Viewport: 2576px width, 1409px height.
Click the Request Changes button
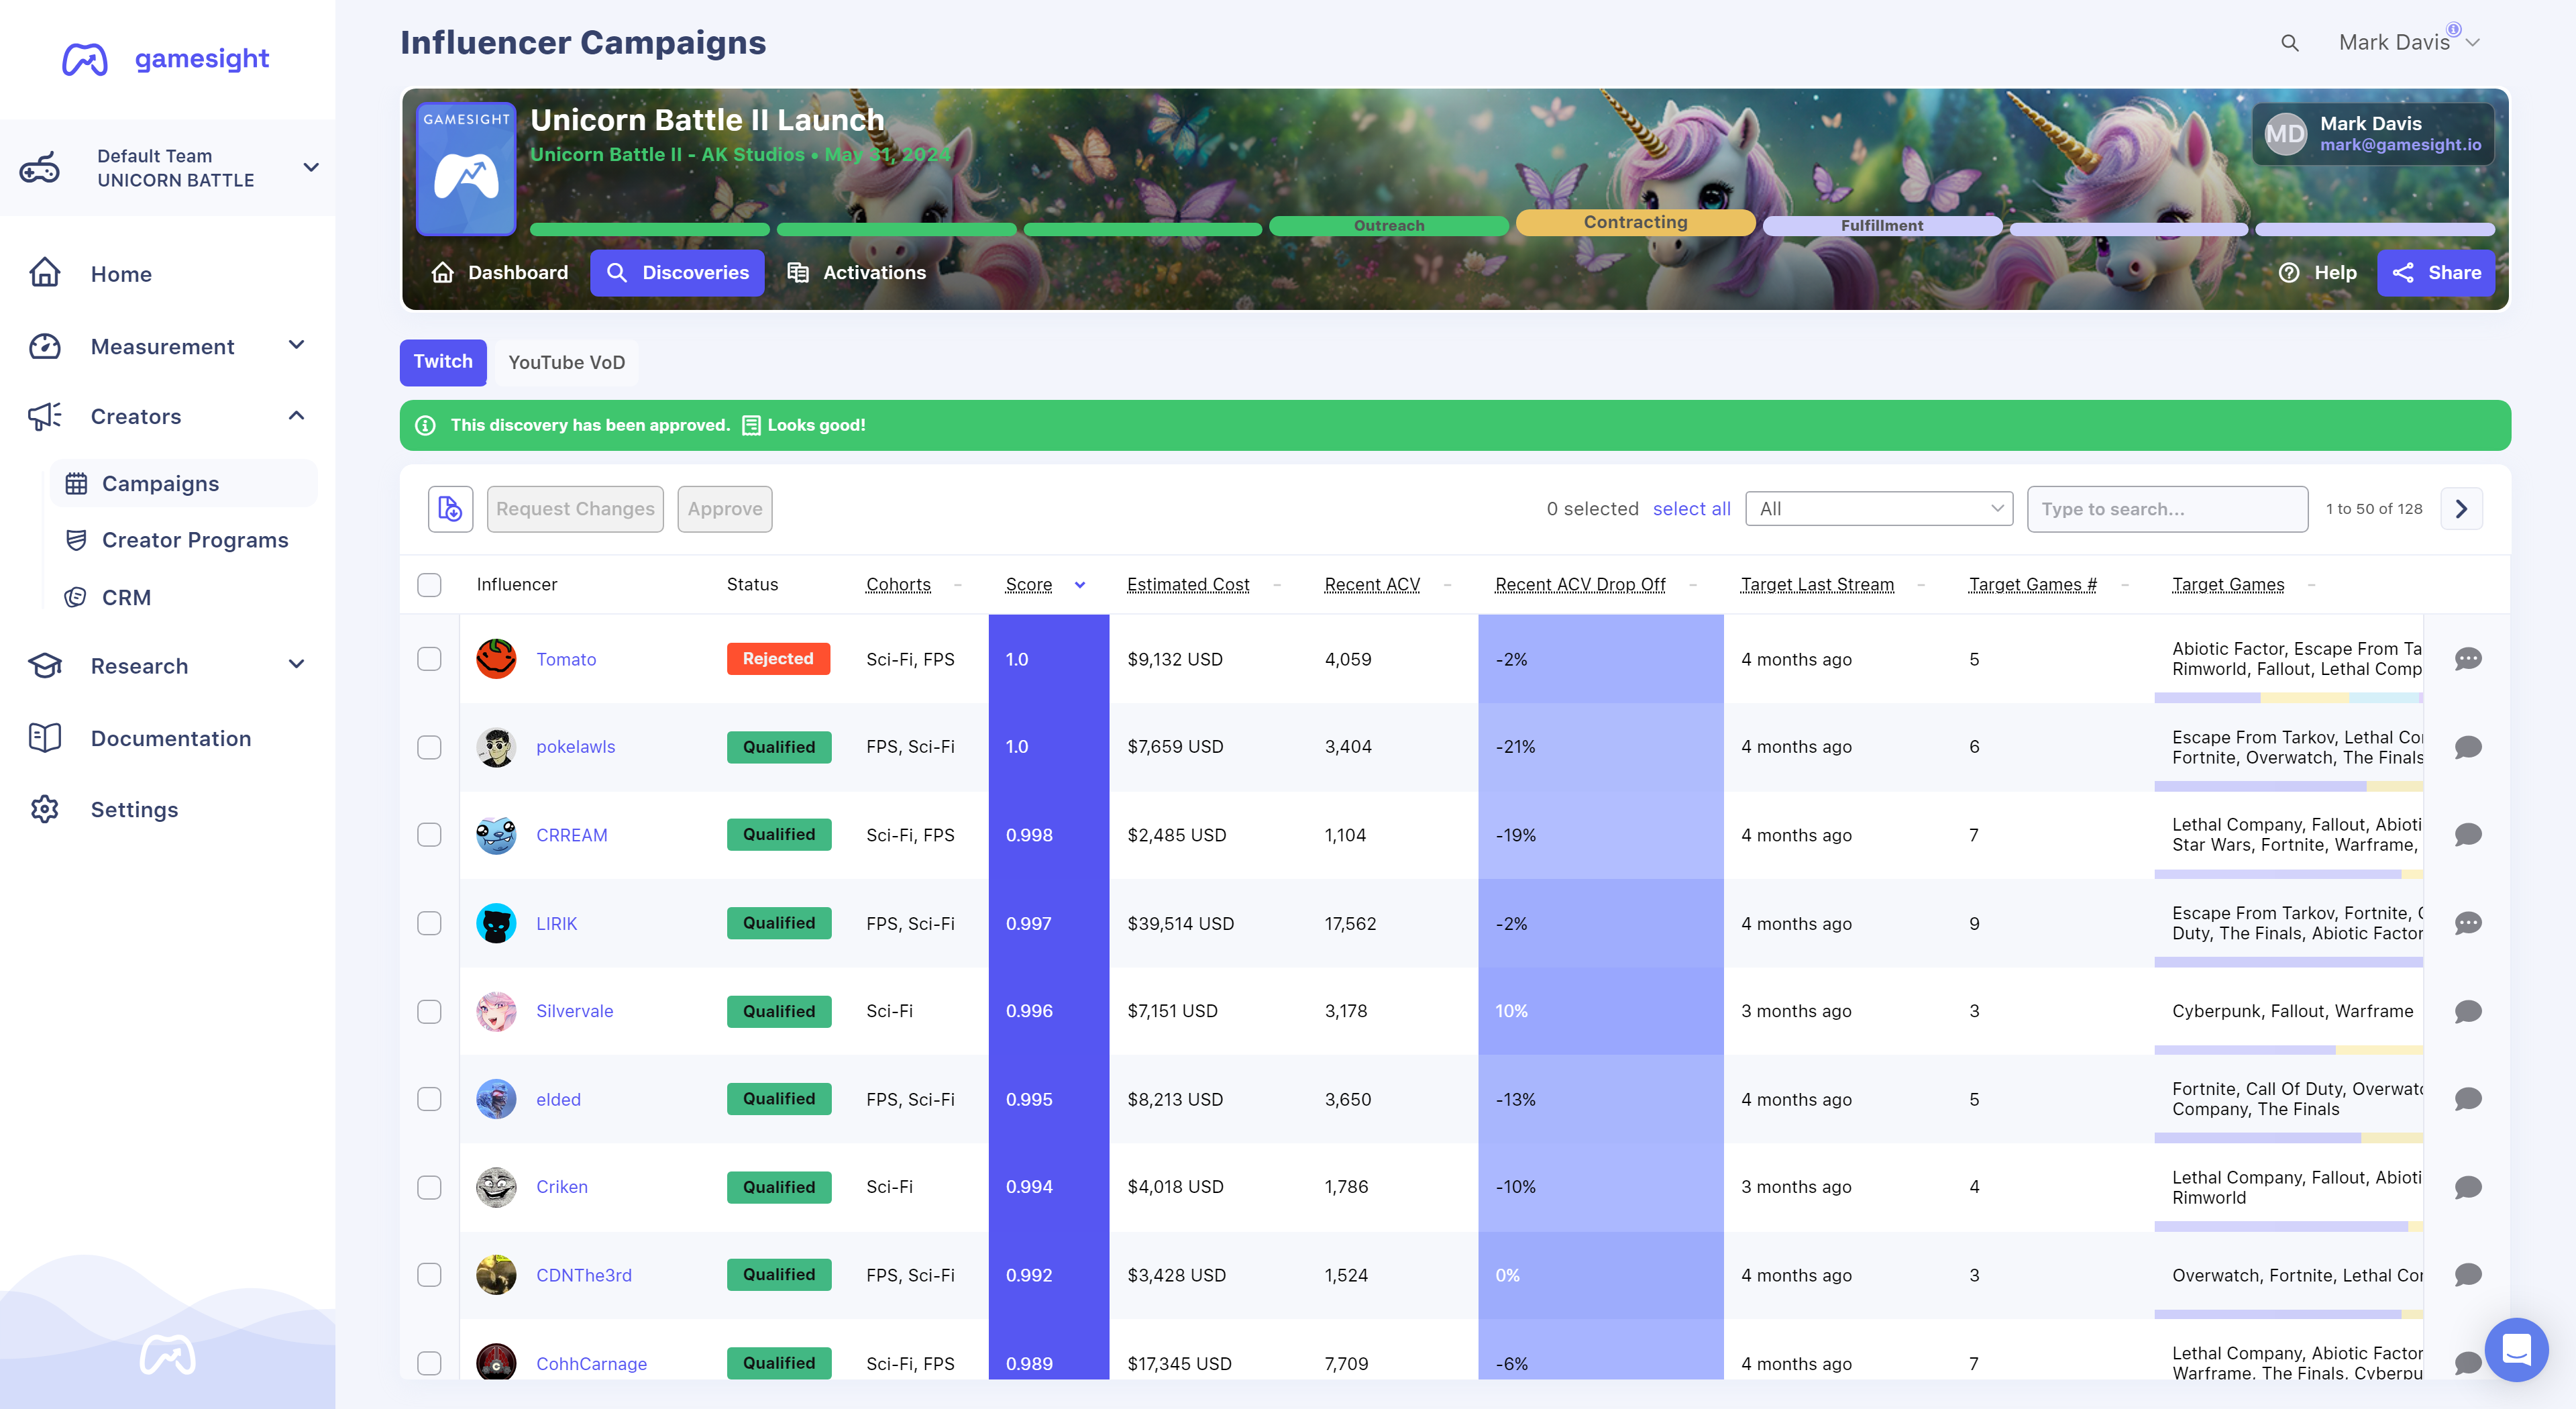[575, 509]
